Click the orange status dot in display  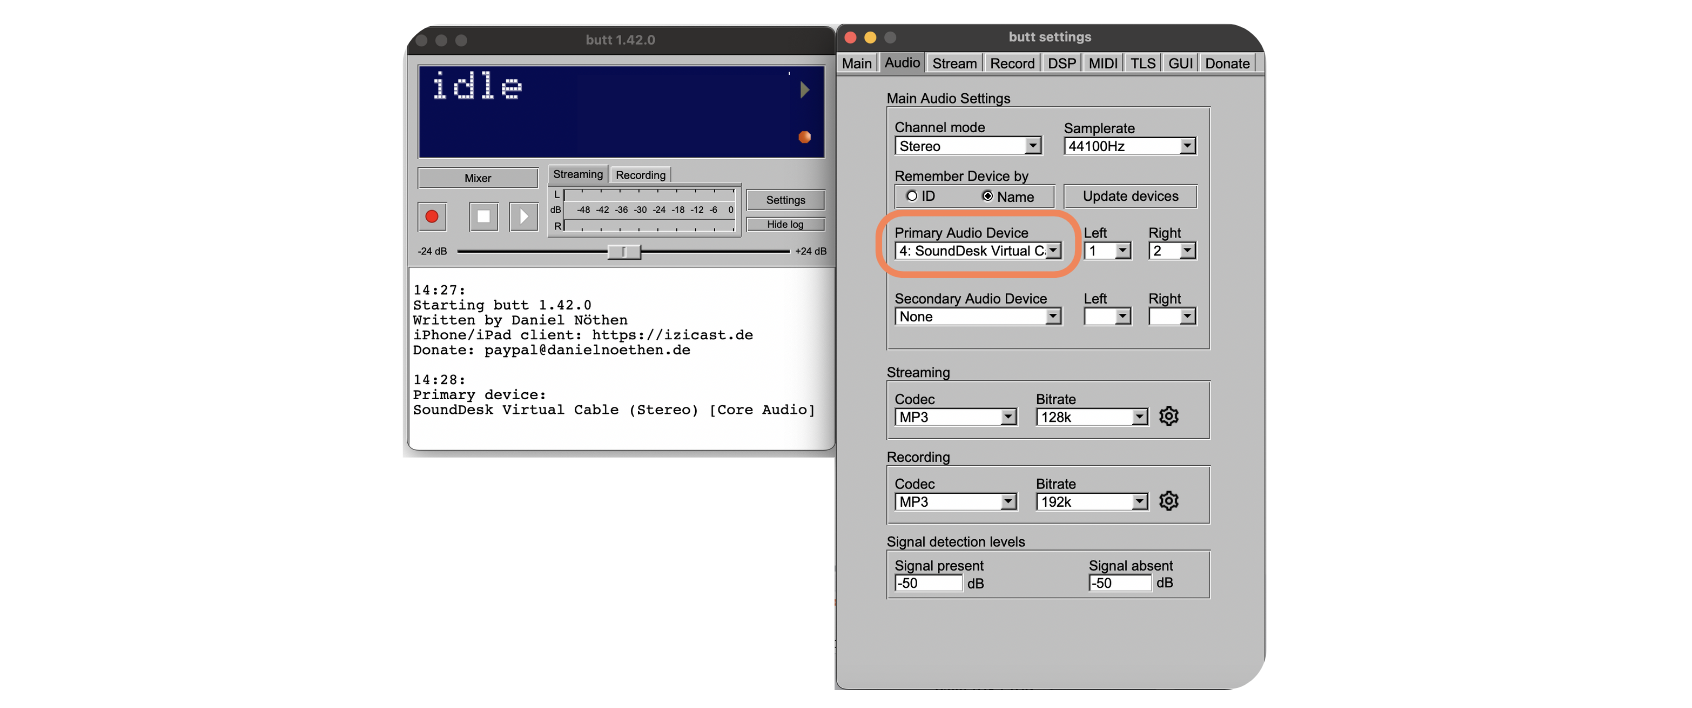coord(804,137)
